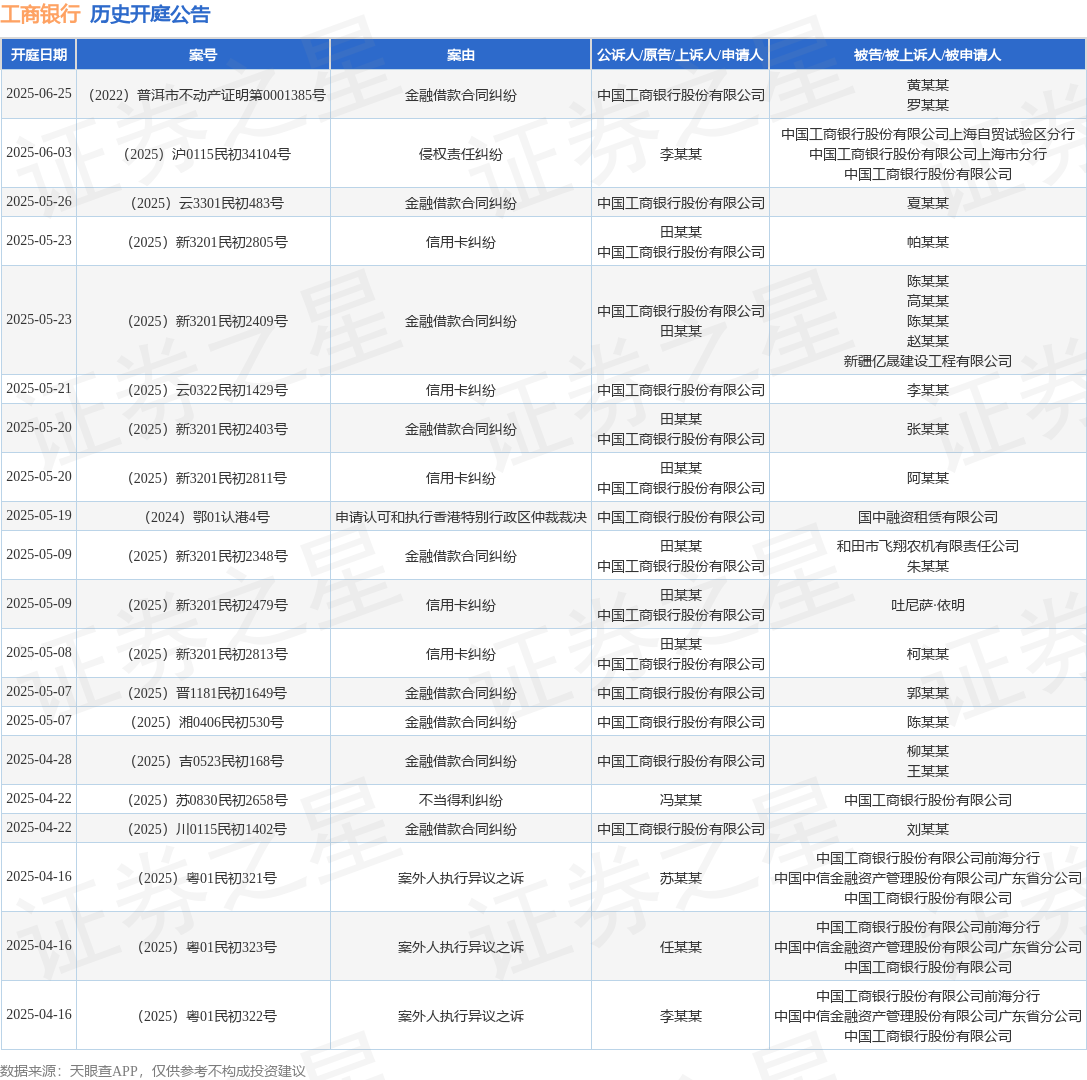
Task: Select date cell 2025-06-25
Action: [39, 94]
